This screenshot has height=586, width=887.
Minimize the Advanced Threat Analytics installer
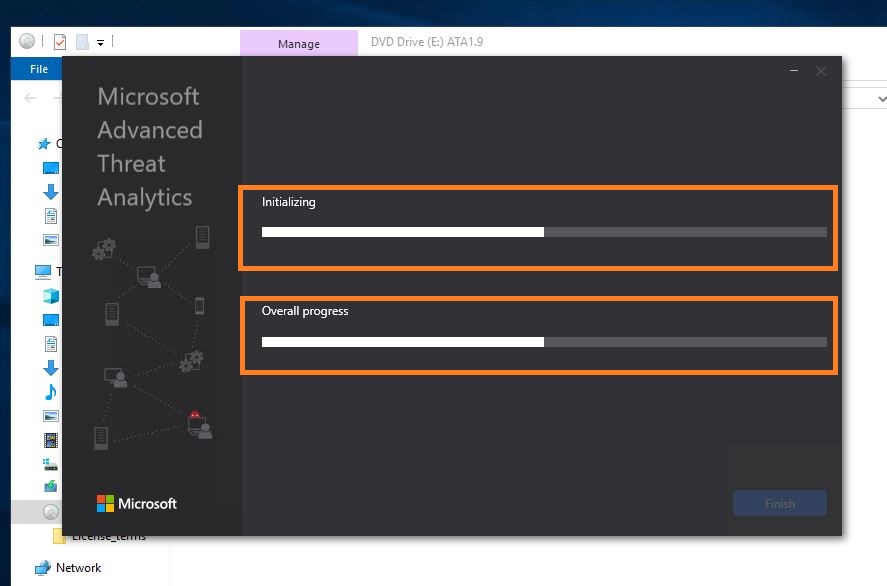pos(794,71)
